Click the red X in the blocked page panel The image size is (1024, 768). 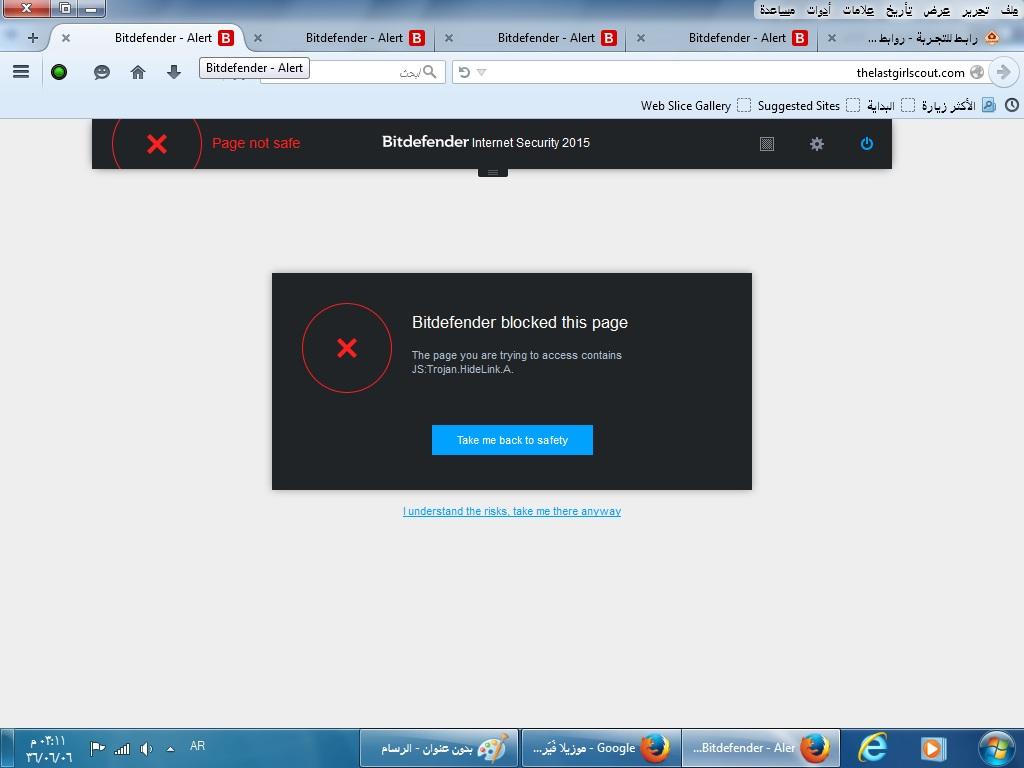pyautogui.click(x=347, y=348)
